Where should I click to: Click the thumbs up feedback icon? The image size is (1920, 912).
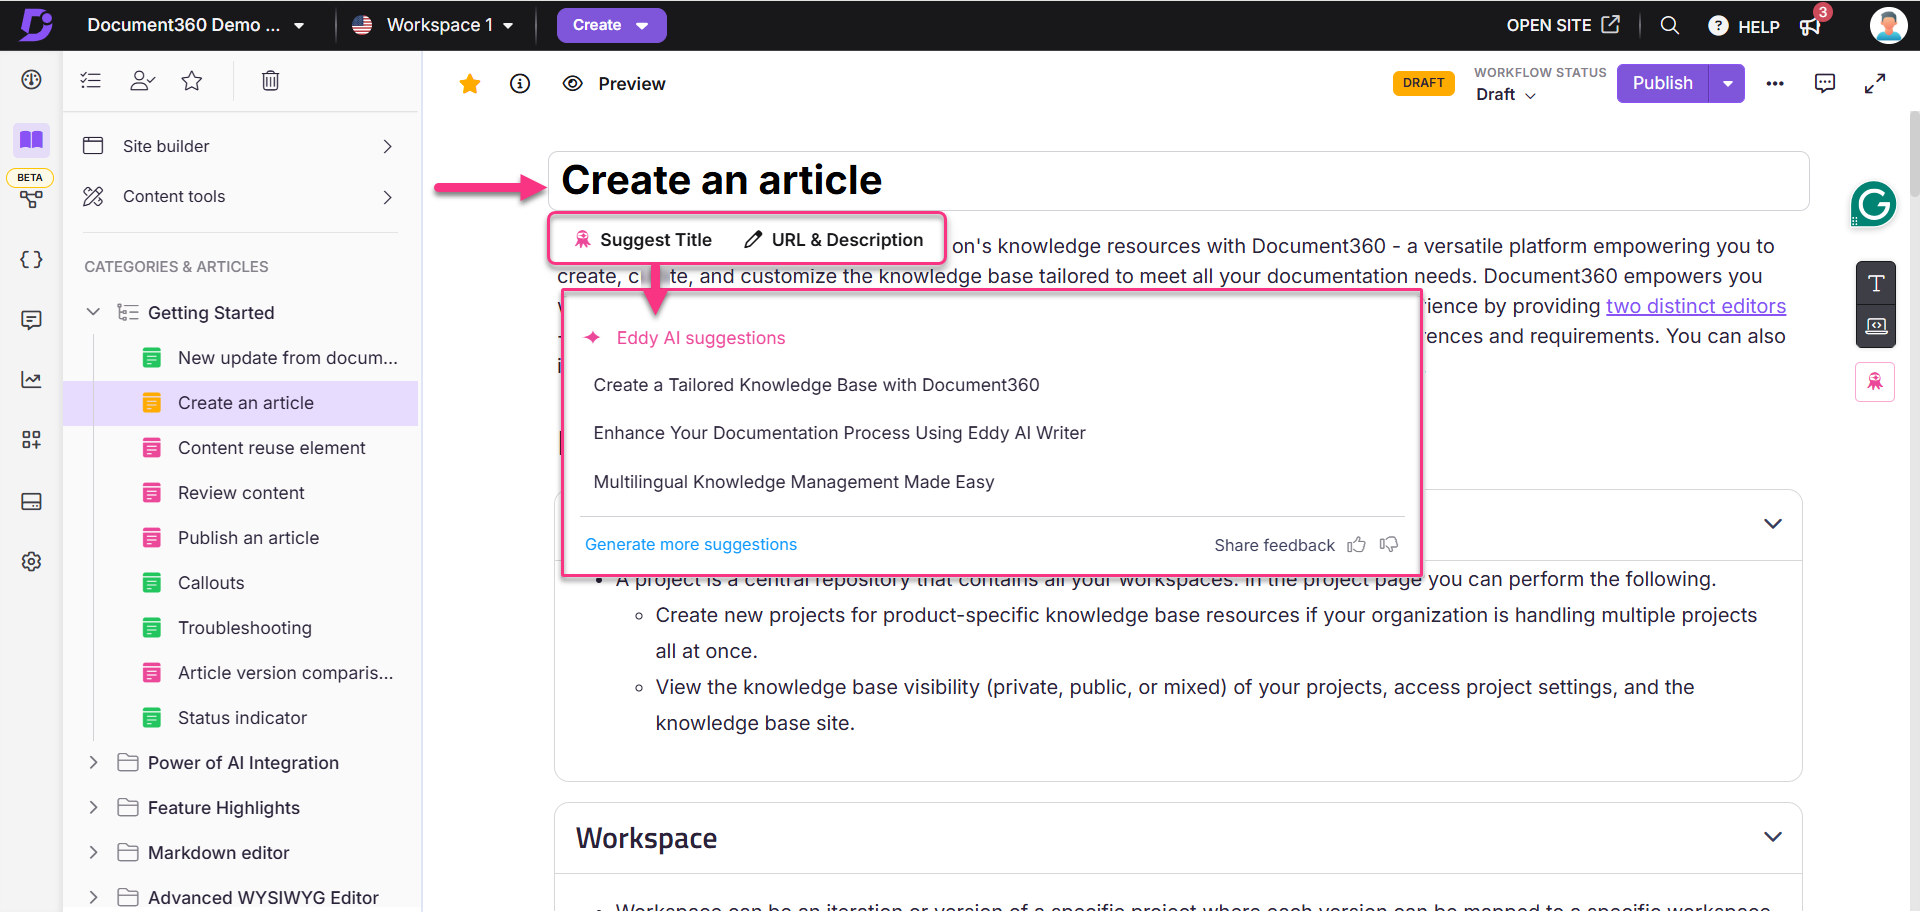(x=1356, y=545)
